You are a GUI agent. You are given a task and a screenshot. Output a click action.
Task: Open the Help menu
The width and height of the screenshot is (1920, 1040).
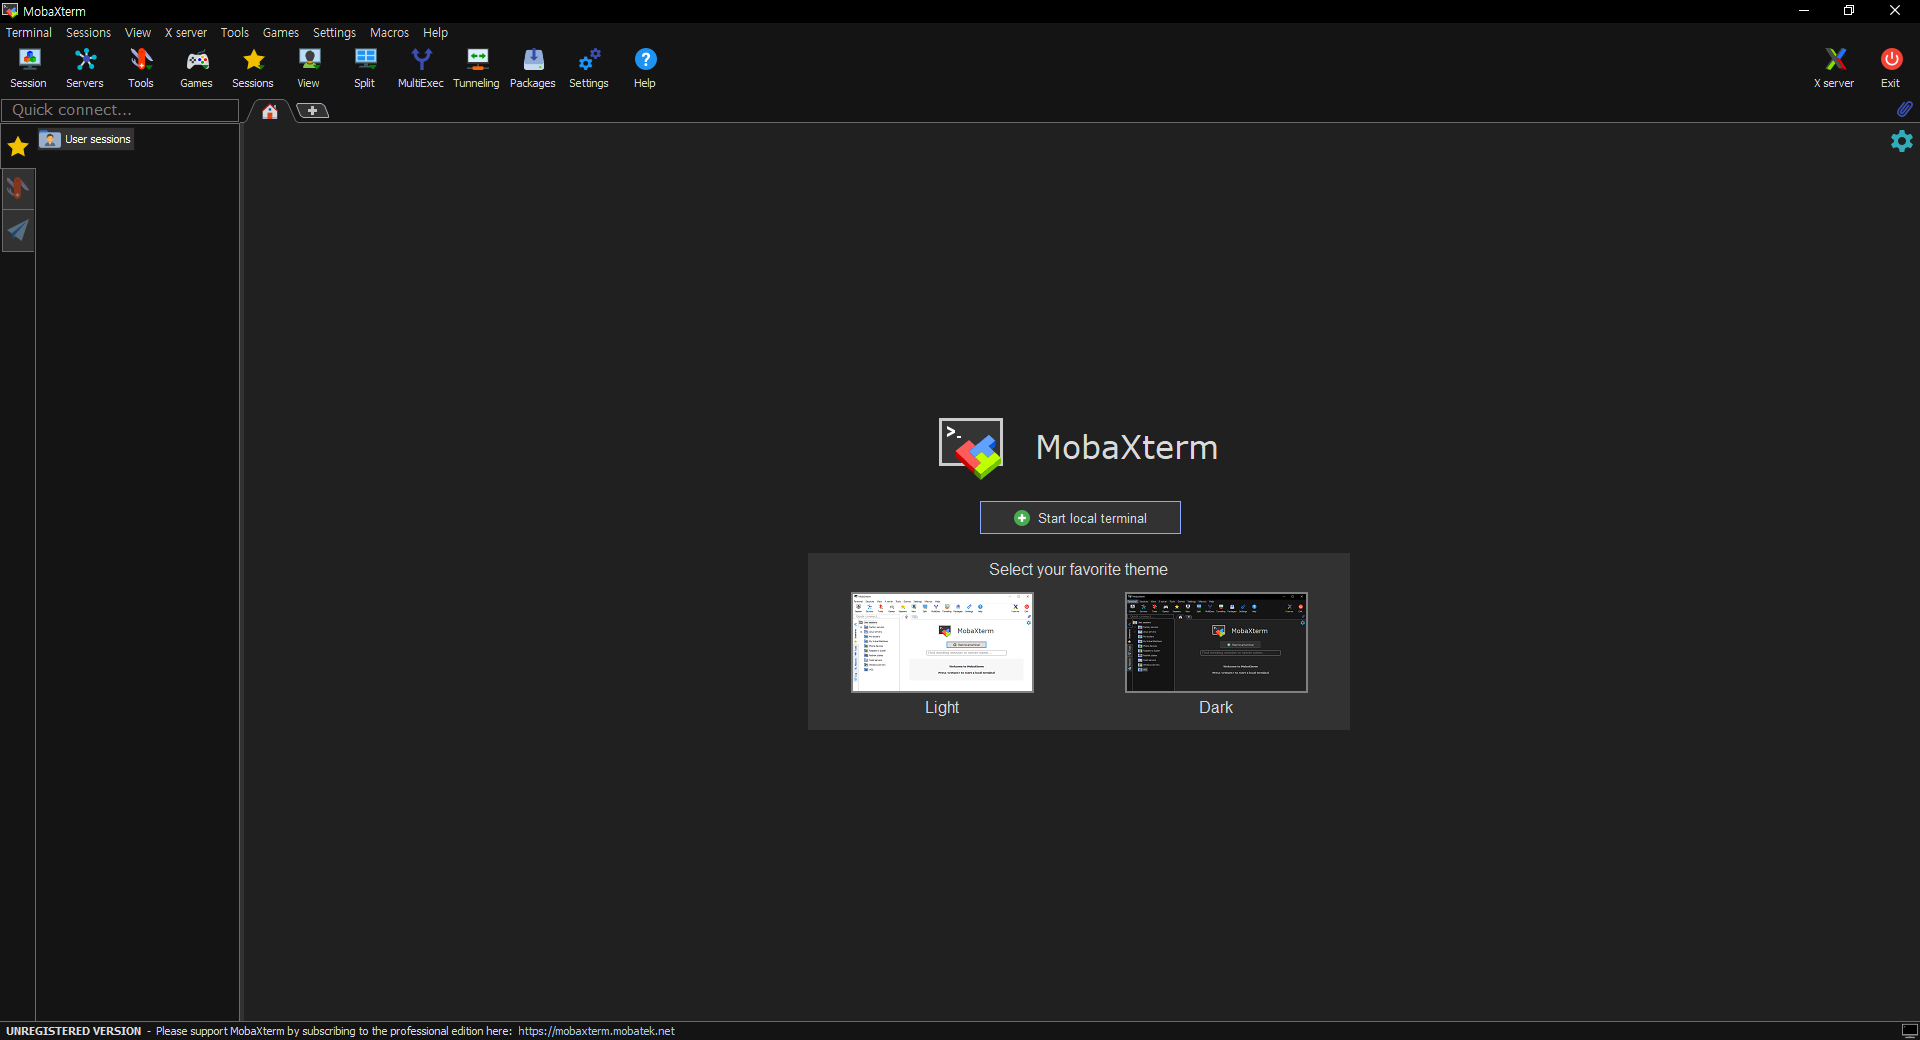pyautogui.click(x=436, y=33)
